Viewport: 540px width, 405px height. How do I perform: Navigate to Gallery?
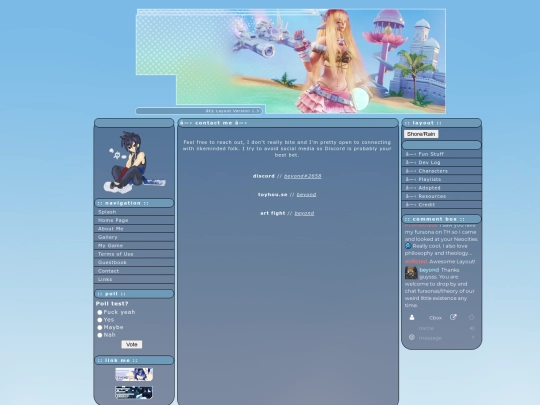coord(134,237)
